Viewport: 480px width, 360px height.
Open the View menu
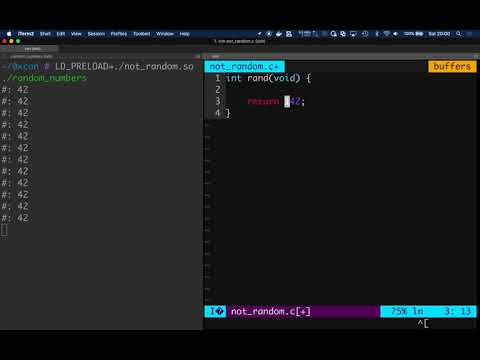(x=76, y=34)
